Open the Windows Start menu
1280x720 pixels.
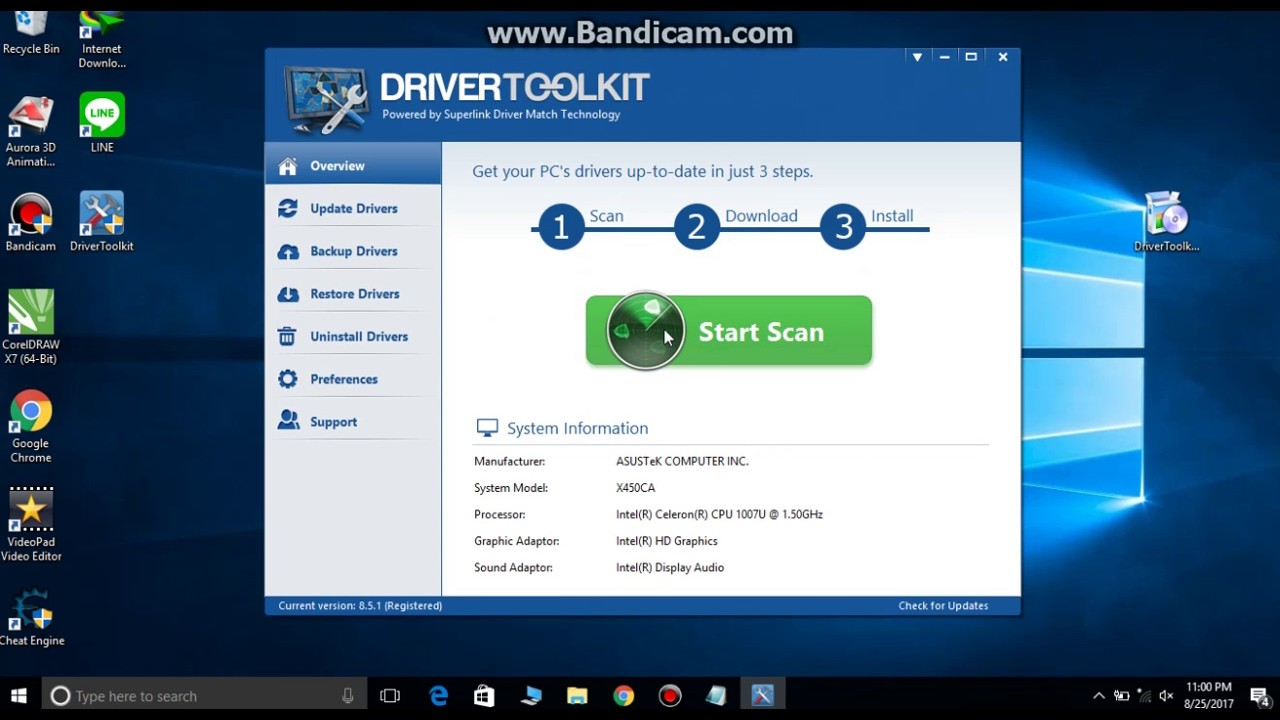point(19,696)
